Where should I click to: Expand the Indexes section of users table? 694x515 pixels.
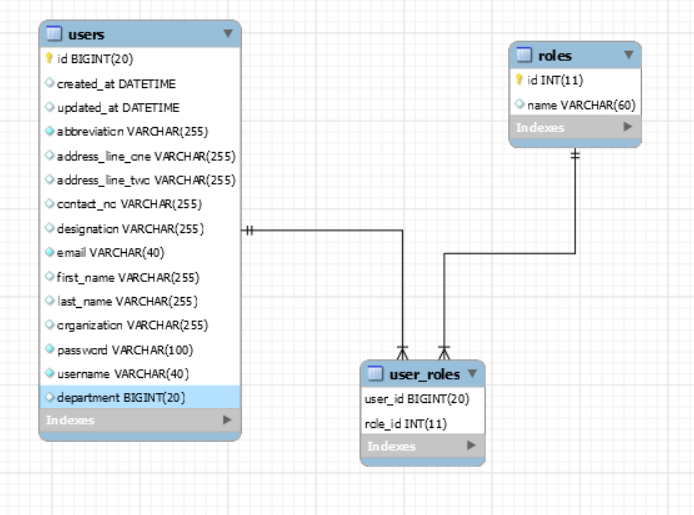[x=227, y=420]
